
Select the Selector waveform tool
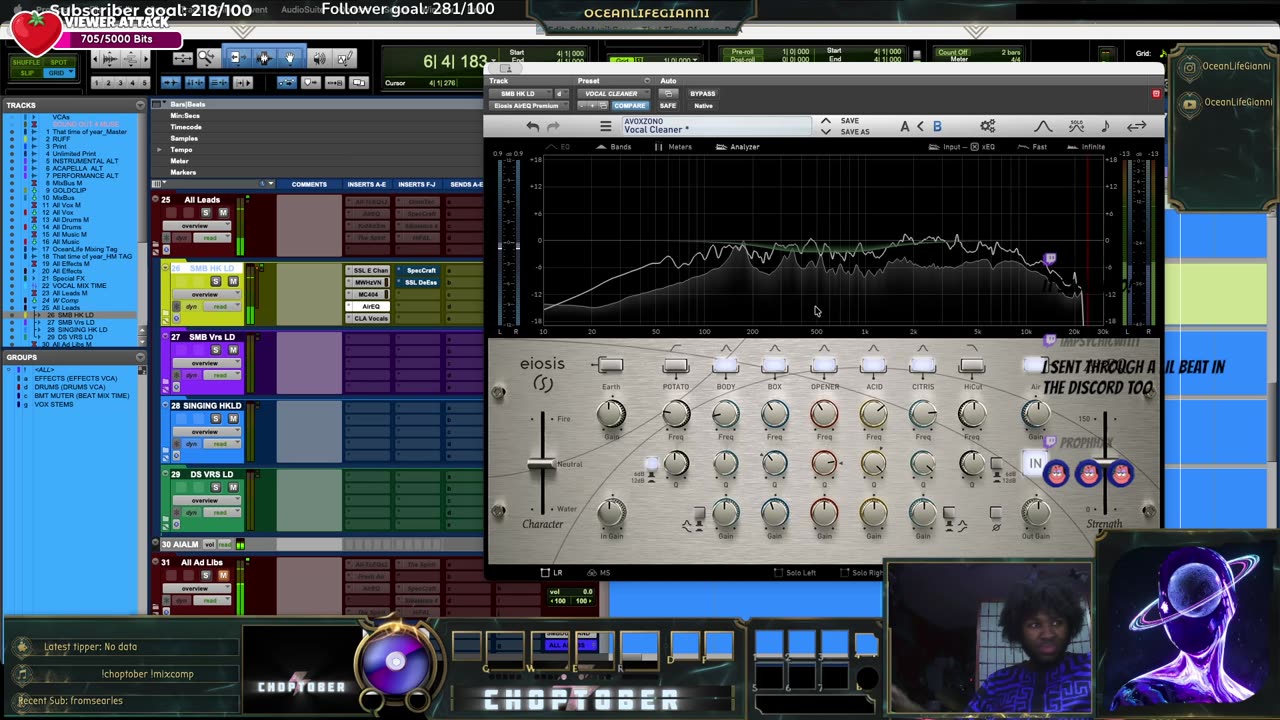pos(264,58)
